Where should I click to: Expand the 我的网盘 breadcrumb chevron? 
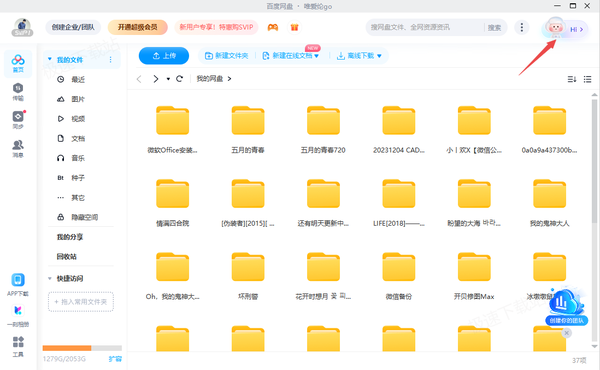(x=230, y=79)
